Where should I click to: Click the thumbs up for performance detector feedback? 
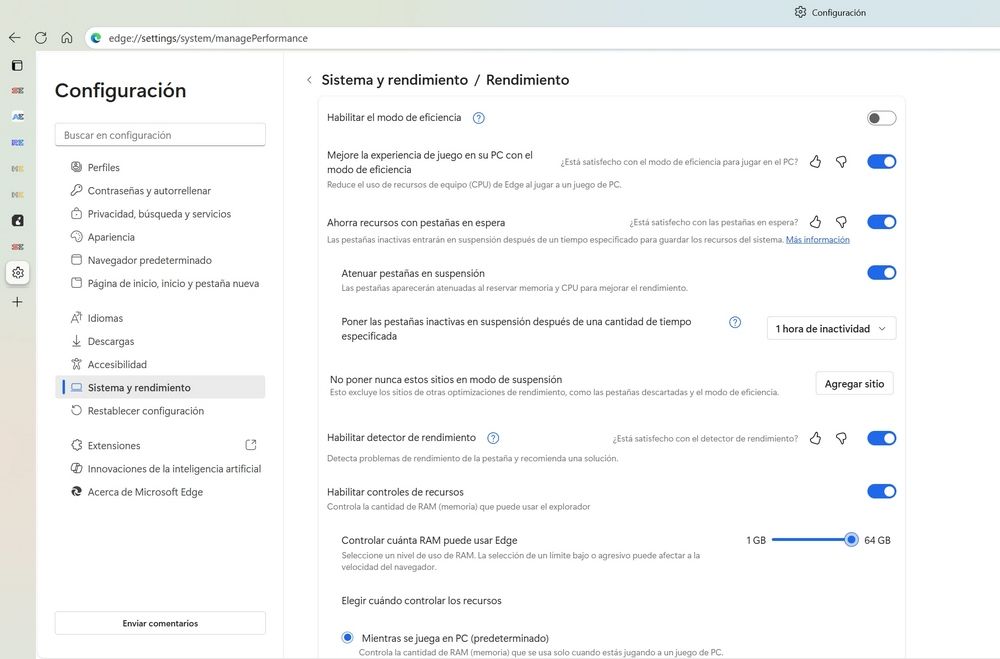point(815,437)
